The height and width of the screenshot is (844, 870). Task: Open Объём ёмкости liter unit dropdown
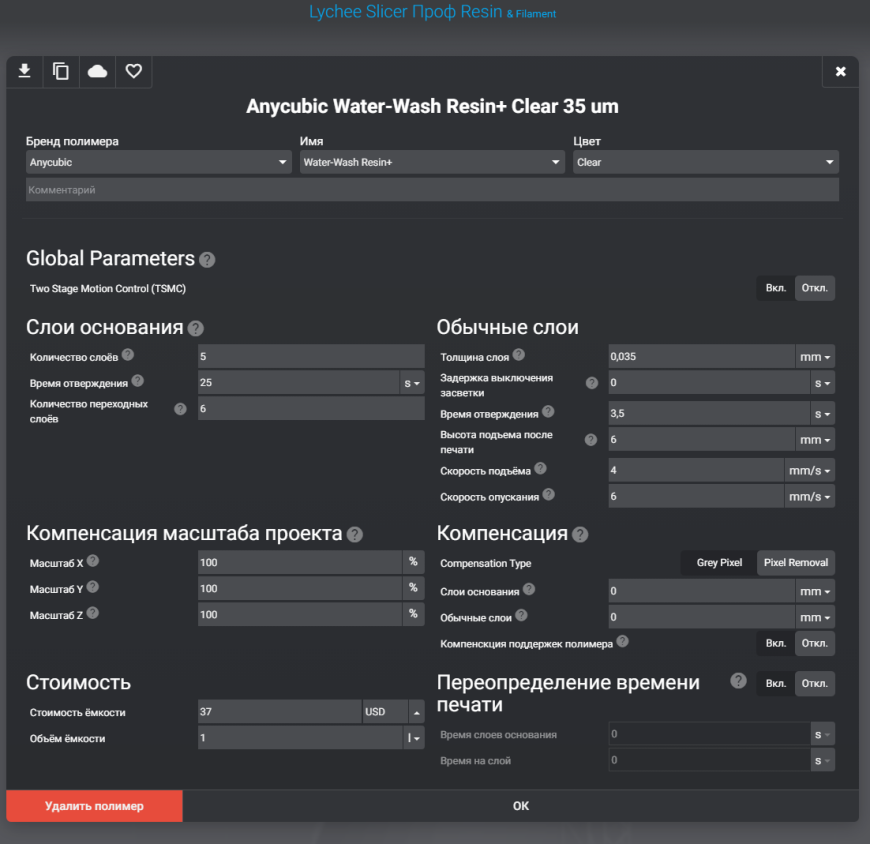pyautogui.click(x=413, y=738)
